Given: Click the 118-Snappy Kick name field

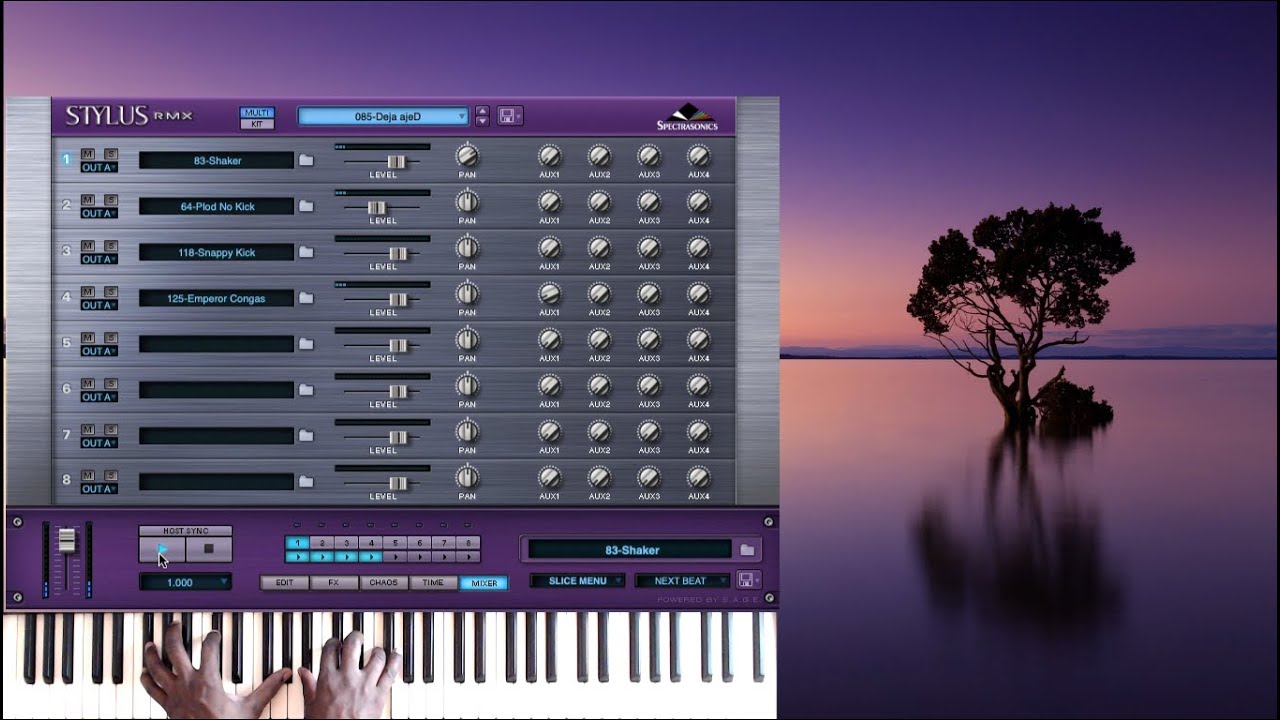Looking at the screenshot, I should point(217,252).
